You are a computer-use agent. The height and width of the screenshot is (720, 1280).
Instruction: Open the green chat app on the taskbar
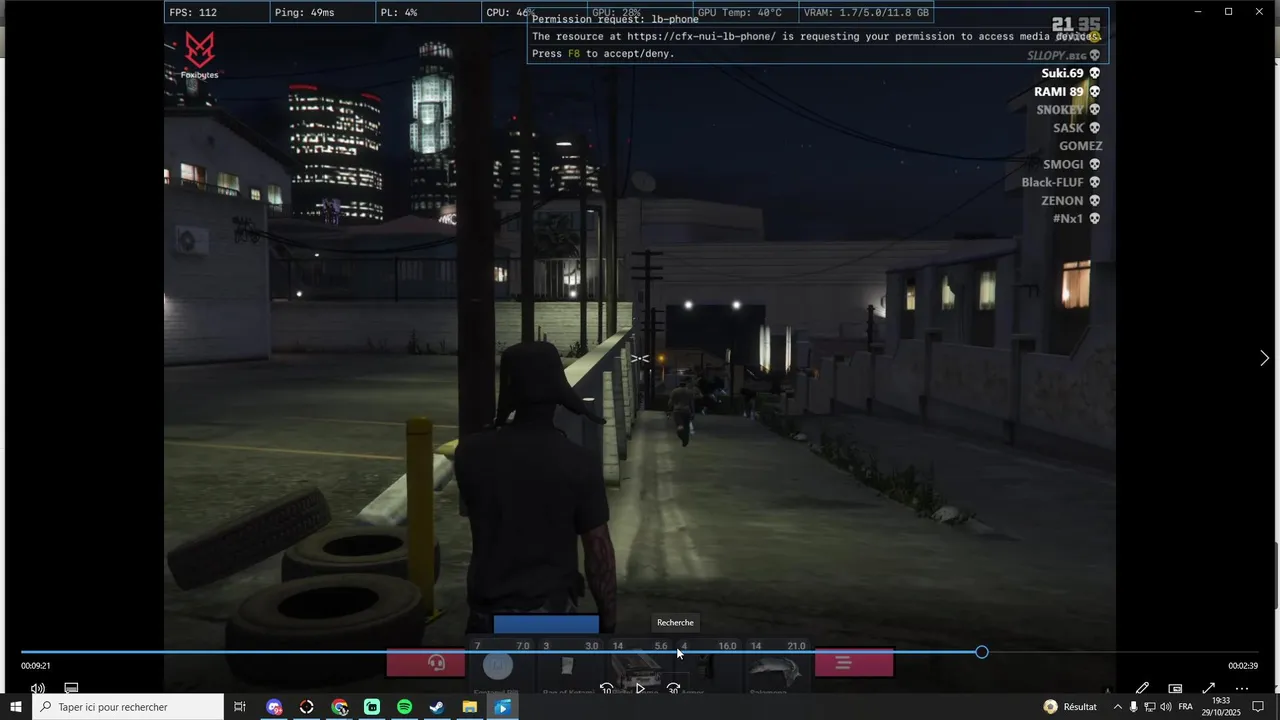tap(372, 707)
